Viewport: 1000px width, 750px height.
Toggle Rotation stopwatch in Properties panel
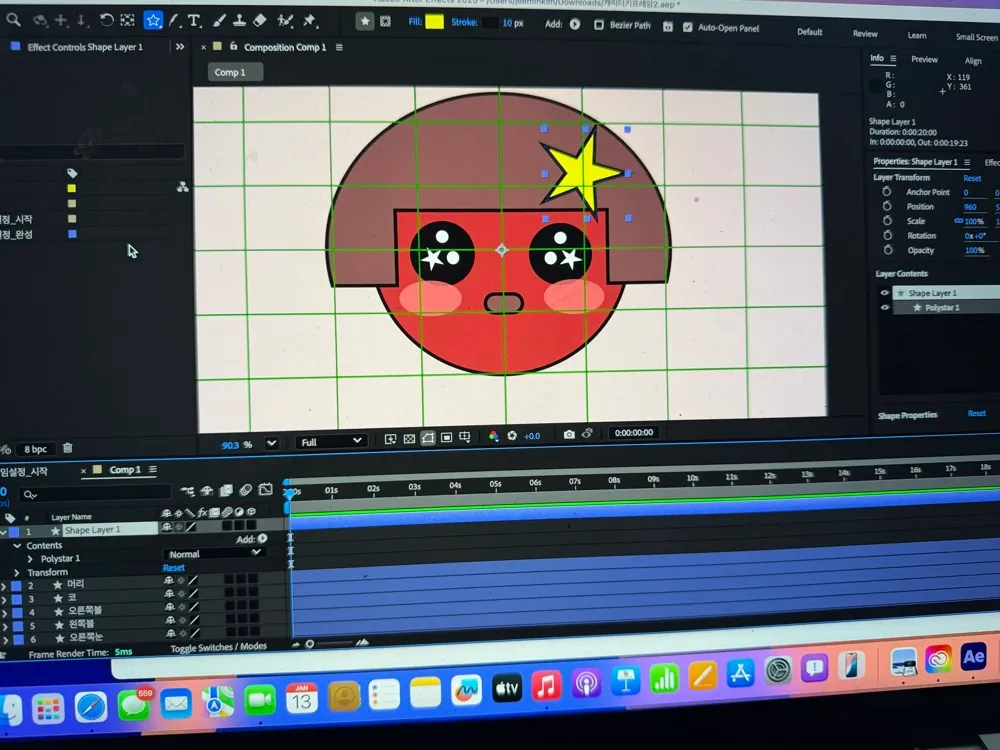point(887,235)
